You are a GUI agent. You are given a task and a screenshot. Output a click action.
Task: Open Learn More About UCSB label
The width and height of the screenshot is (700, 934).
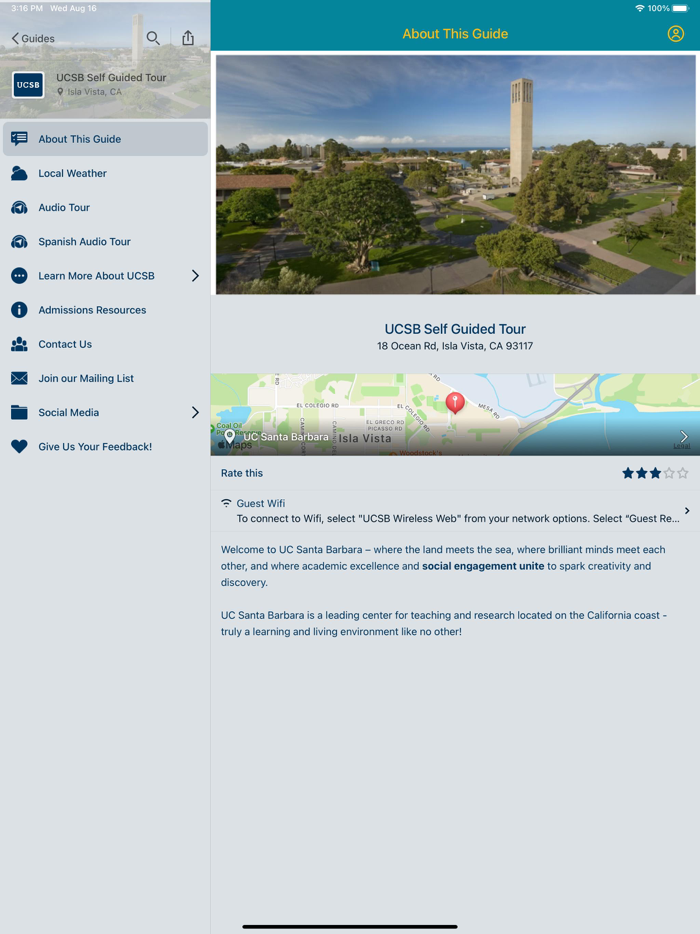point(97,276)
